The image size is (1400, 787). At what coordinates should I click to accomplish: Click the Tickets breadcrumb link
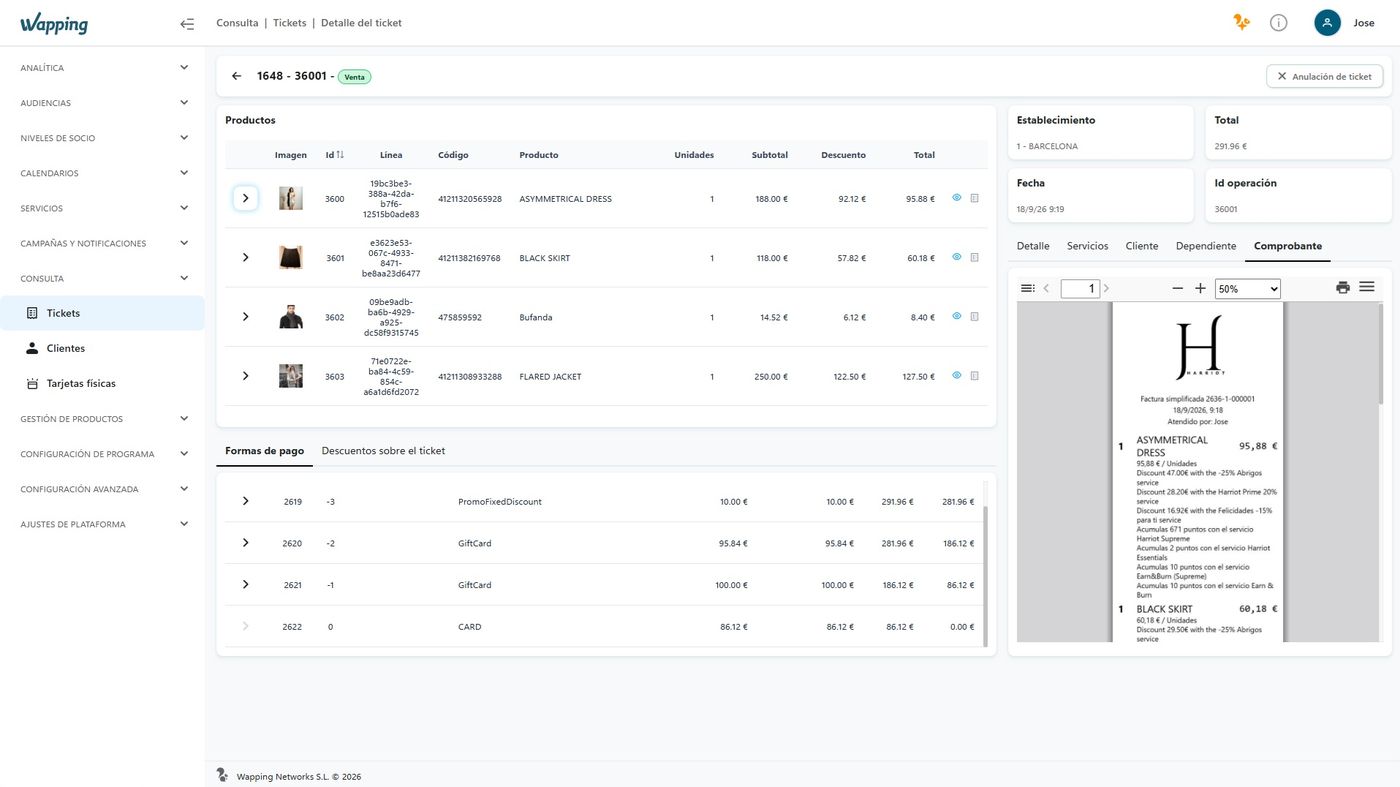pyautogui.click(x=289, y=23)
